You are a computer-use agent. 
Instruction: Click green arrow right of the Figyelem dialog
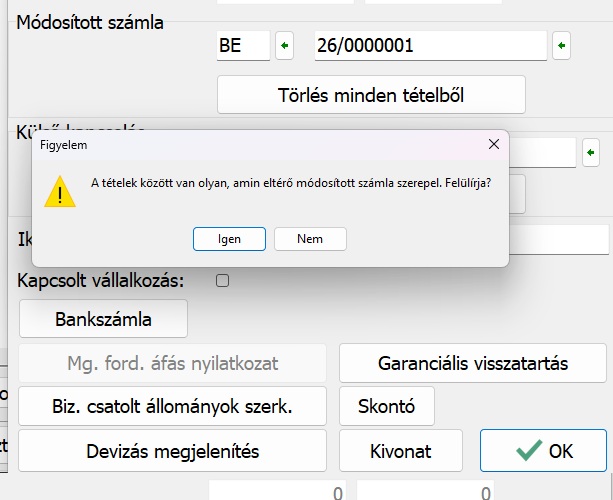pyautogui.click(x=591, y=152)
